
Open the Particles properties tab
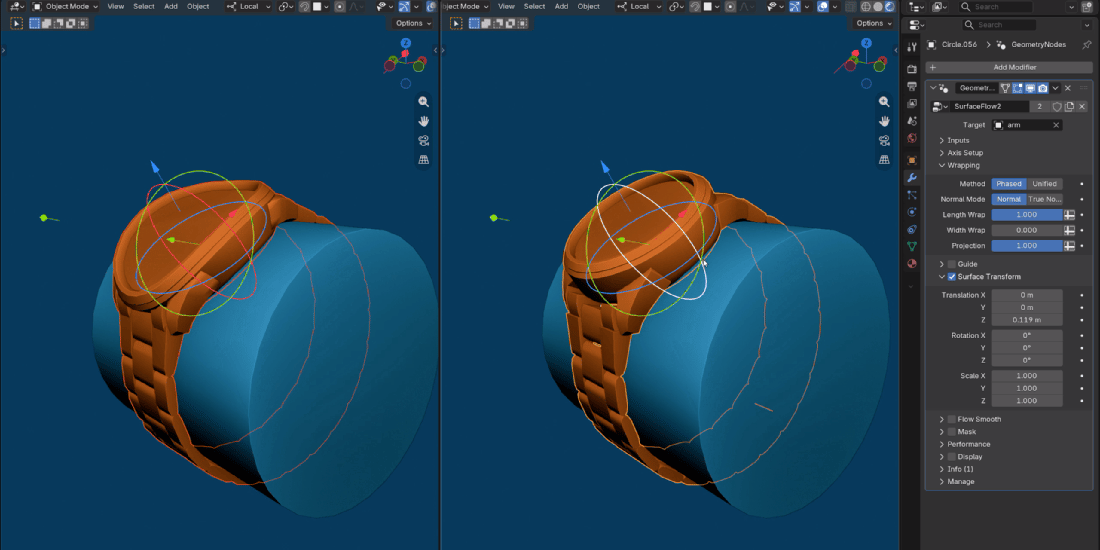912,195
